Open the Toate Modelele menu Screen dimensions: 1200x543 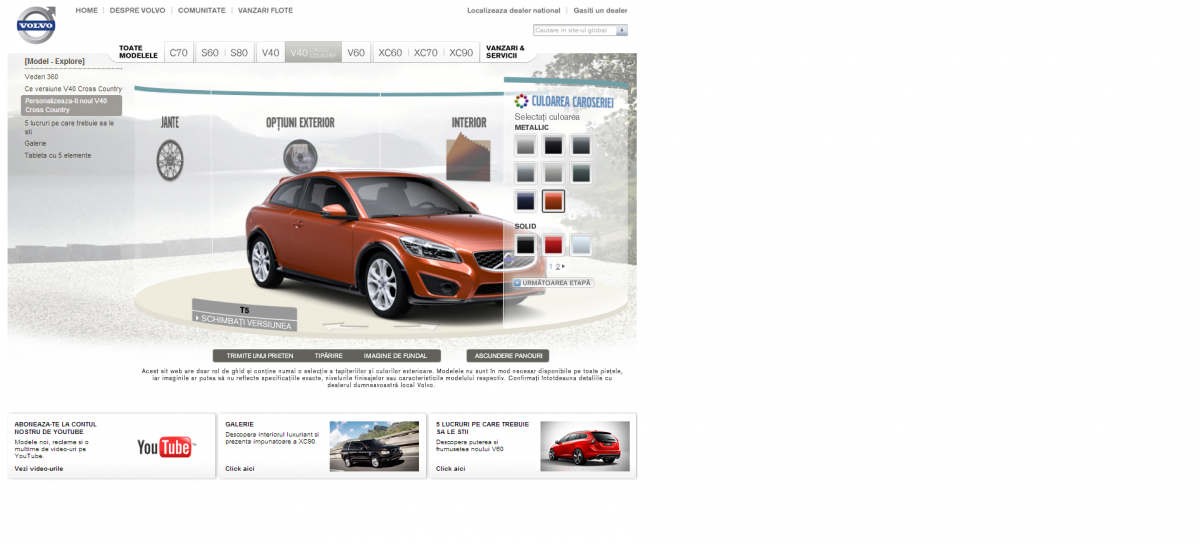(x=138, y=52)
